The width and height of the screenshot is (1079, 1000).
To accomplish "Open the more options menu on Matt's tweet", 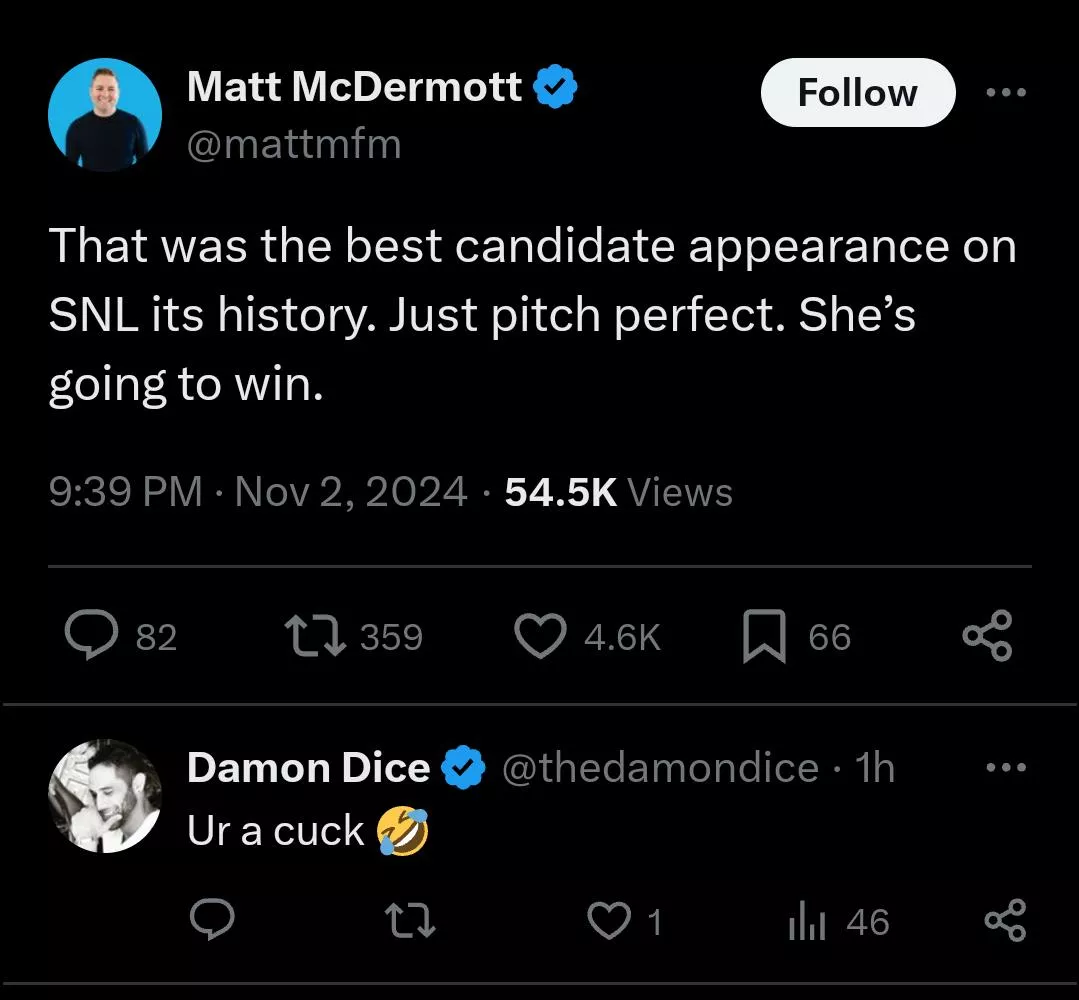I will 1005,91.
